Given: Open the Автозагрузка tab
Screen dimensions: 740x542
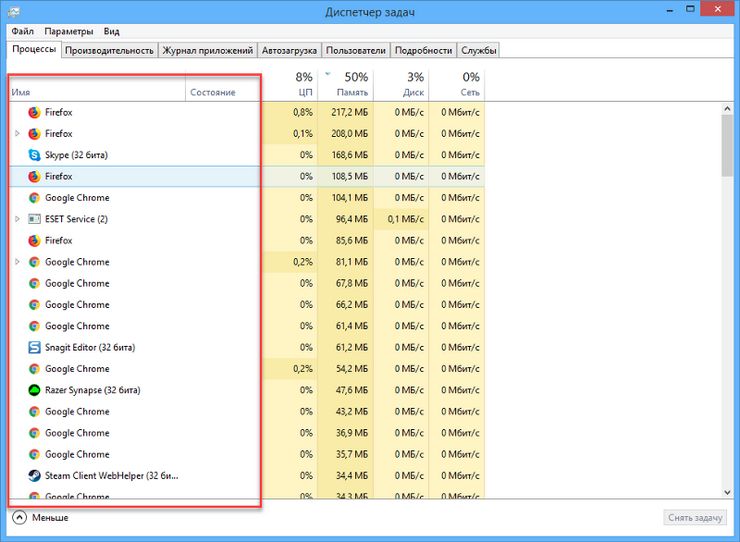Looking at the screenshot, I should click(289, 51).
